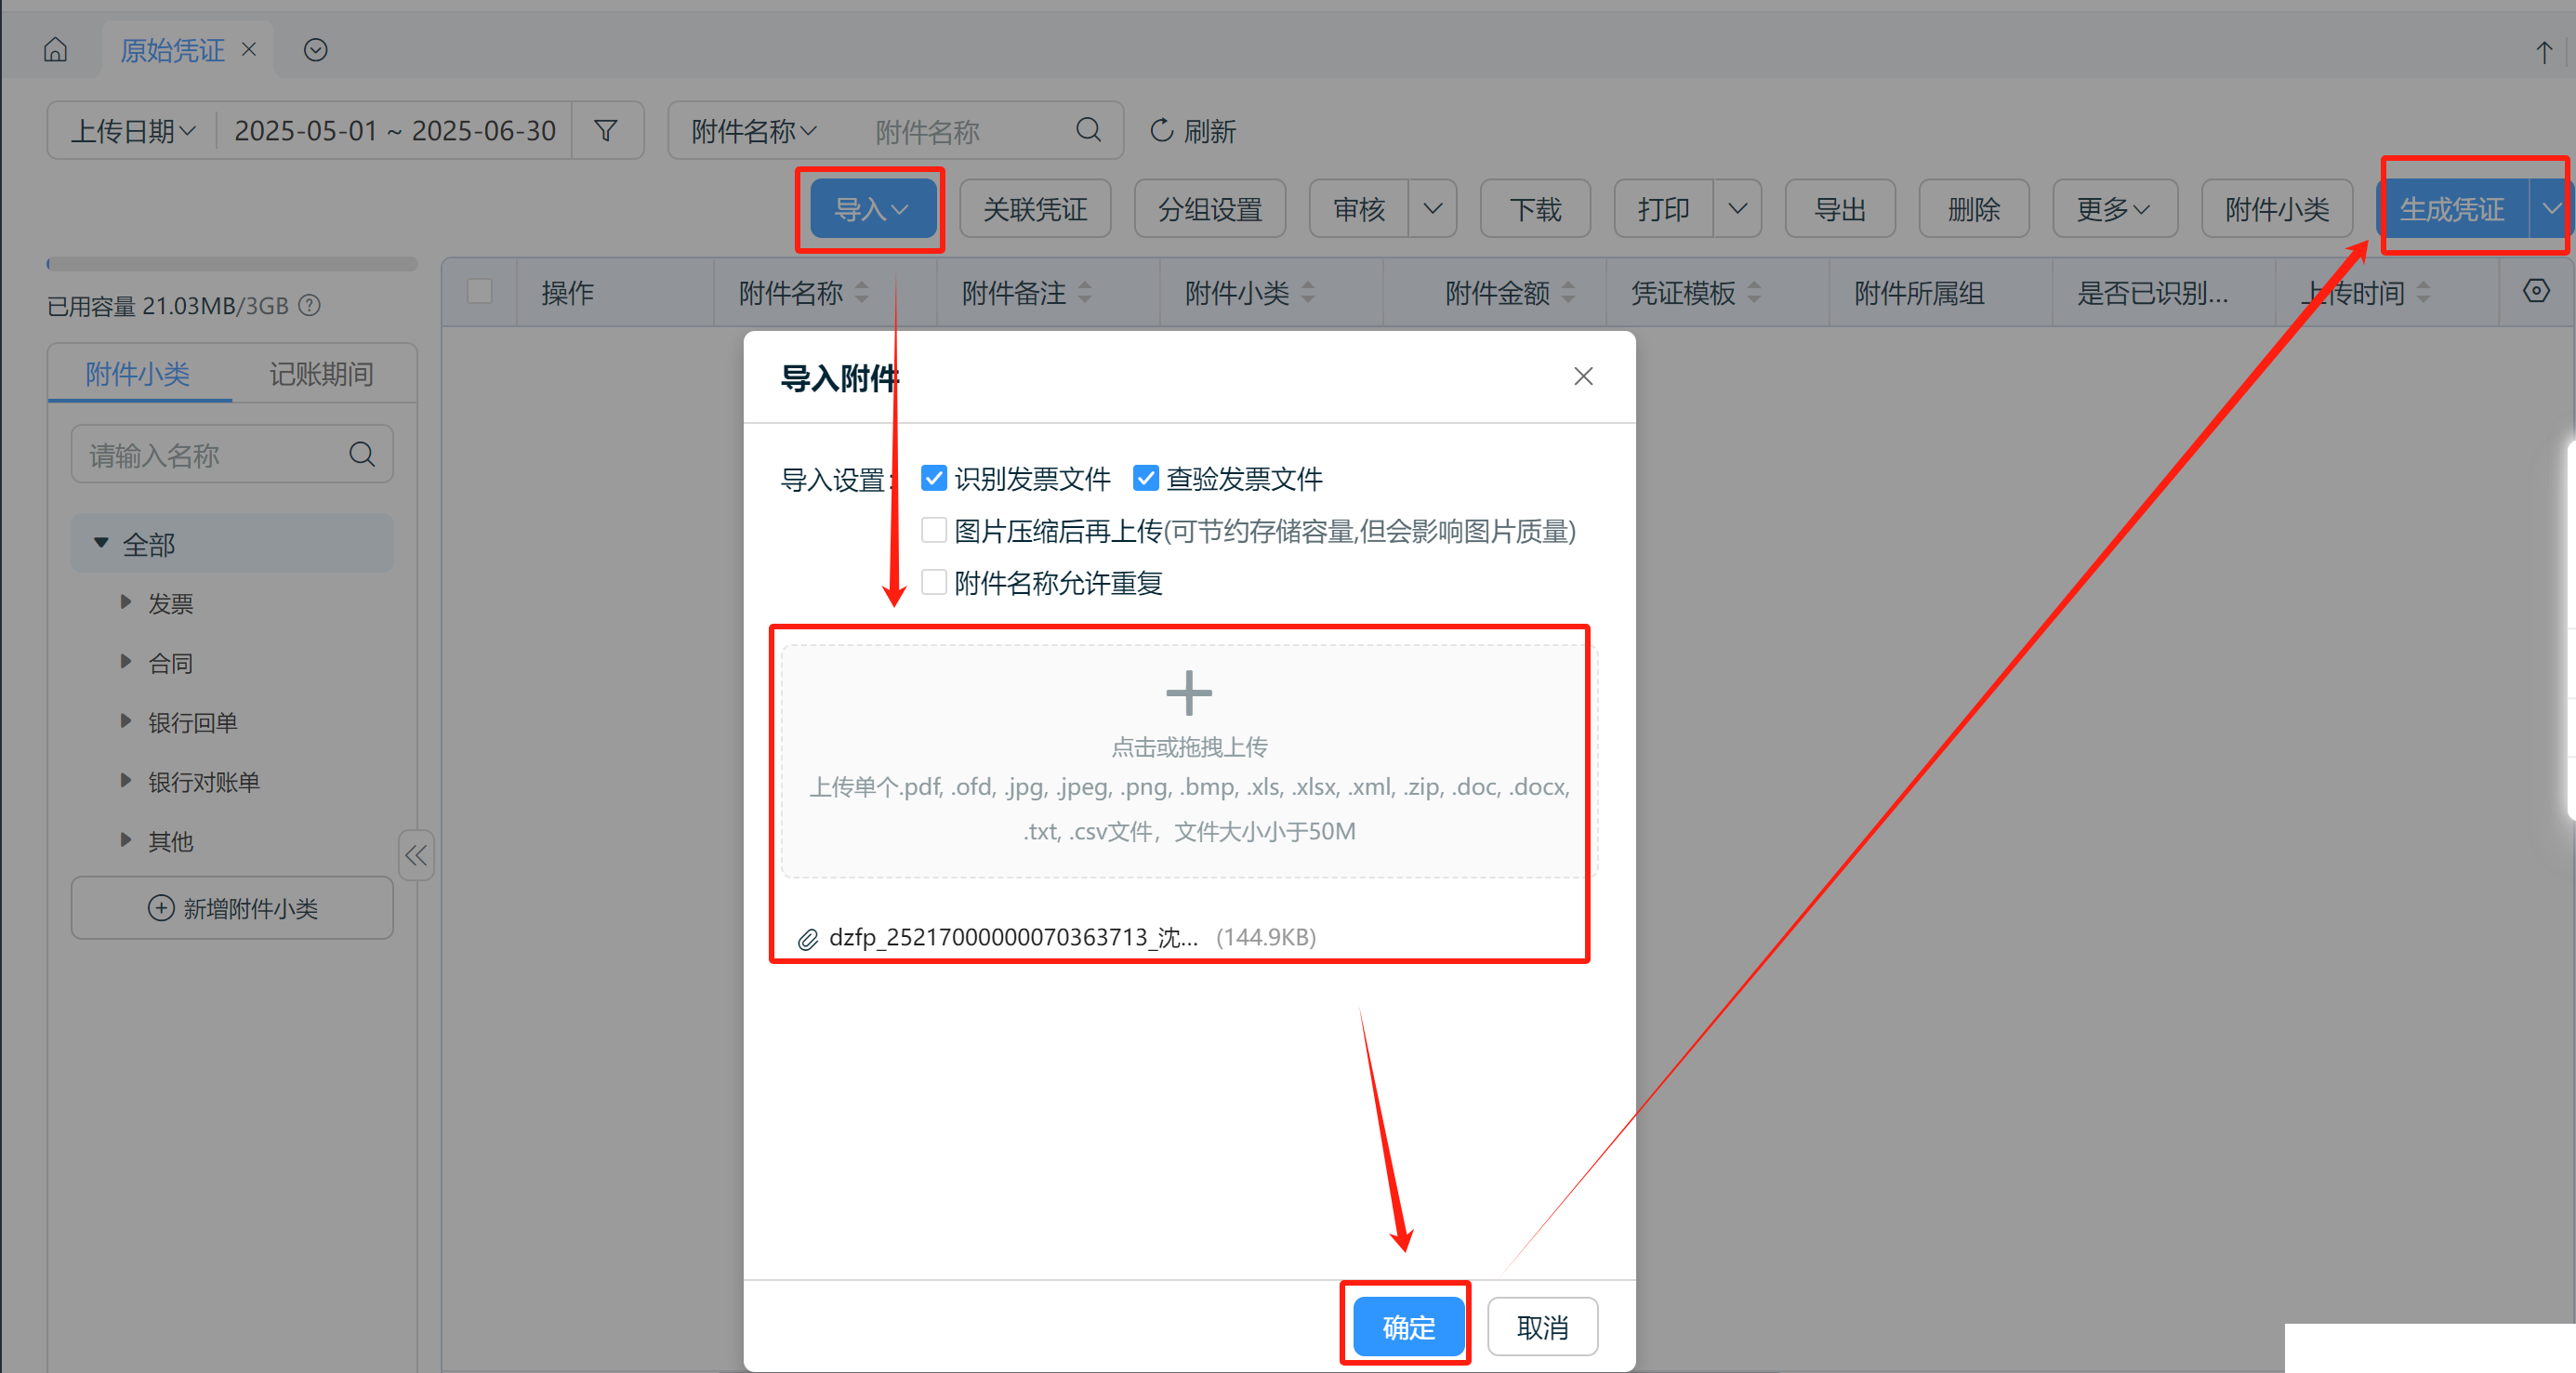Click the refresh icon labeled 刷新
2576x1373 pixels.
(1161, 131)
